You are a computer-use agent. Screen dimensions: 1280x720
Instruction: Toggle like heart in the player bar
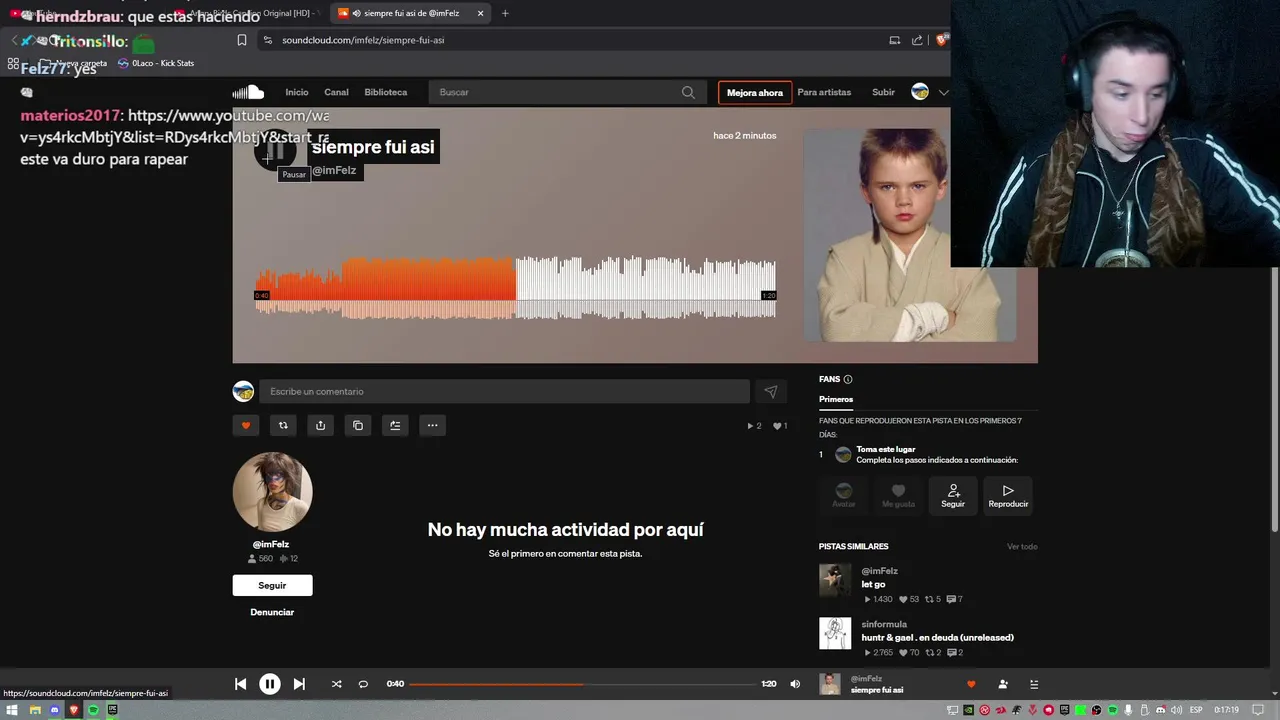click(971, 684)
